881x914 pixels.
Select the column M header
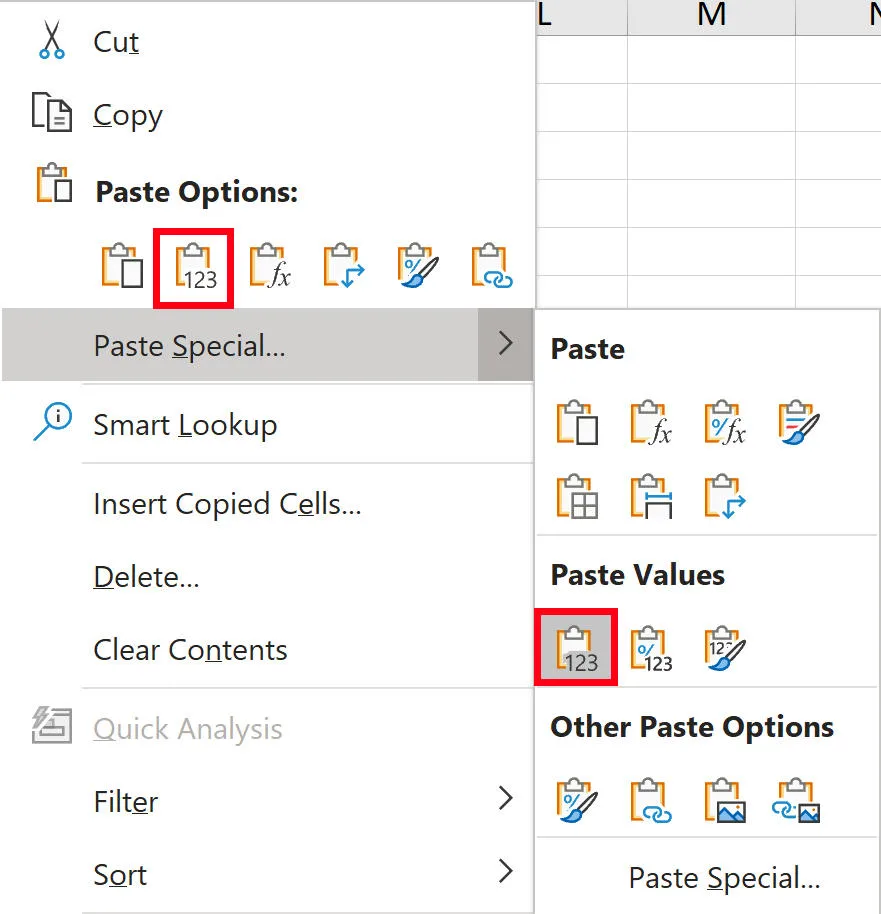tap(711, 16)
